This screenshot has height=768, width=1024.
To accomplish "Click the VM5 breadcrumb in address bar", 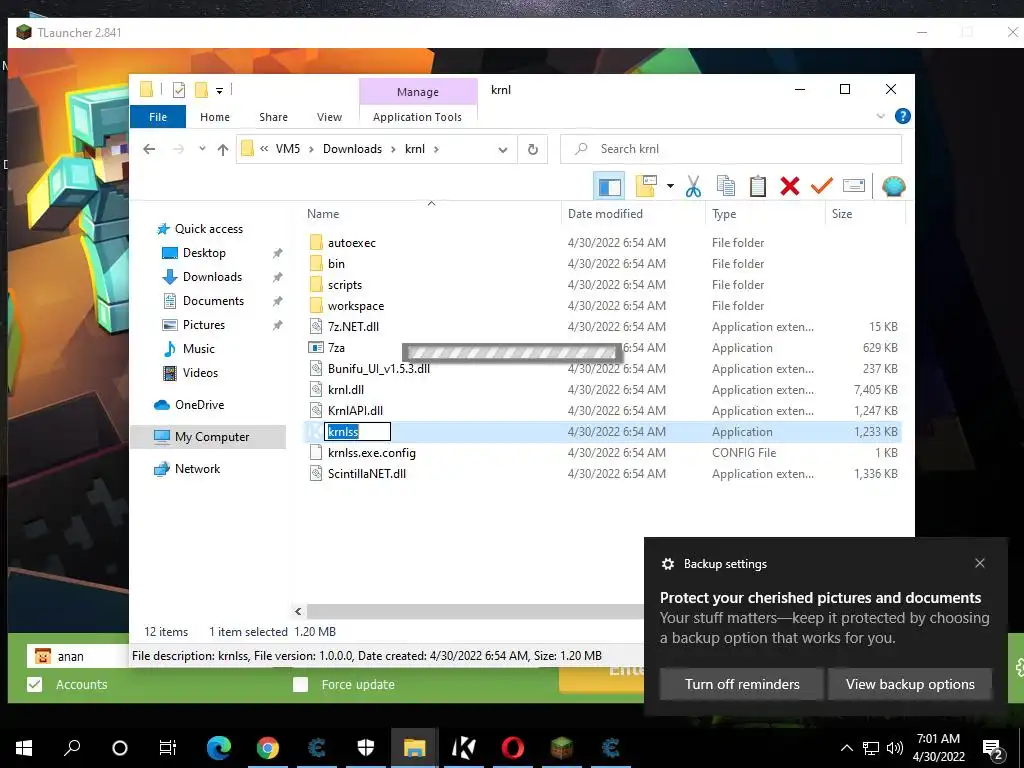I will (x=287, y=149).
